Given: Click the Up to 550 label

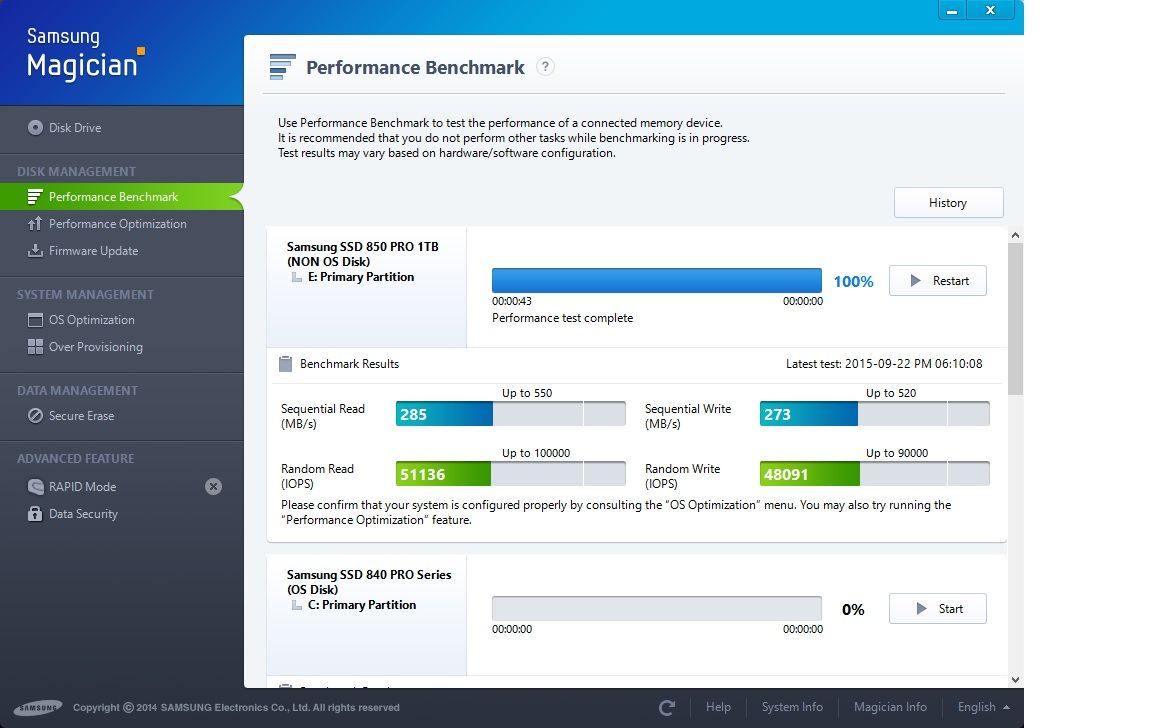Looking at the screenshot, I should coord(527,393).
